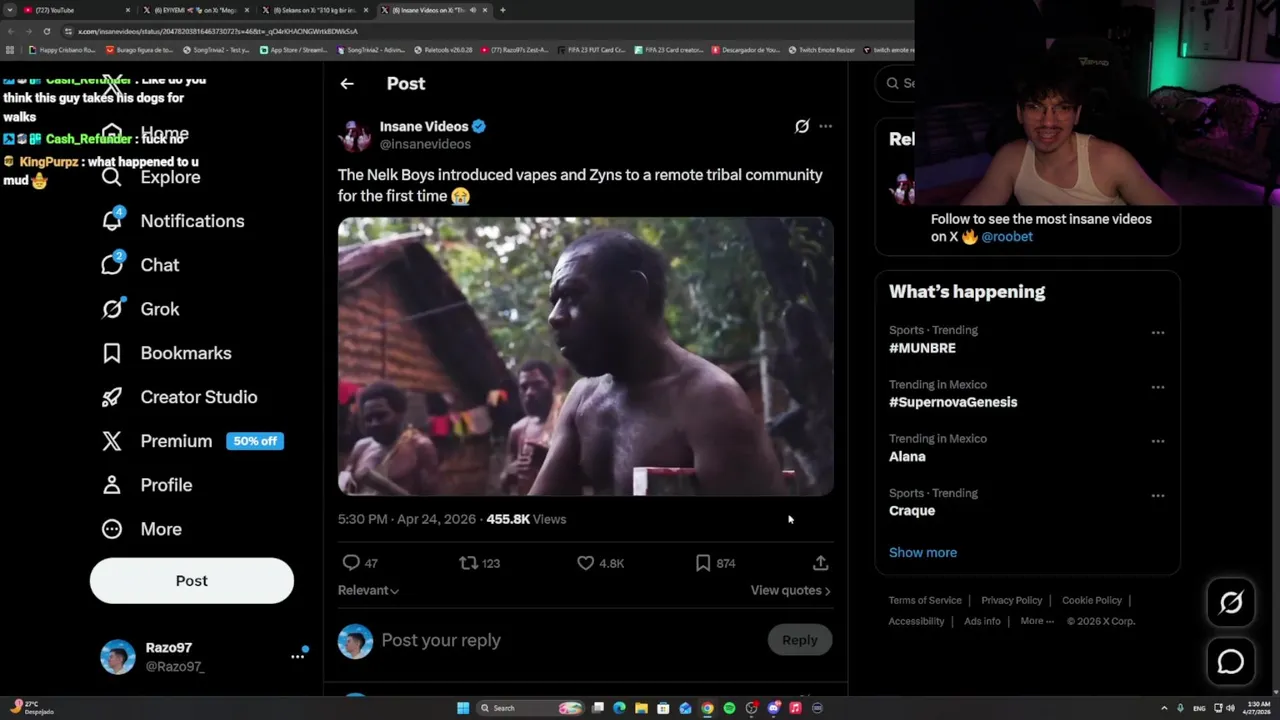Image resolution: width=1280 pixels, height=720 pixels.
Task: Open the Insane Videos profile name
Action: [424, 127]
